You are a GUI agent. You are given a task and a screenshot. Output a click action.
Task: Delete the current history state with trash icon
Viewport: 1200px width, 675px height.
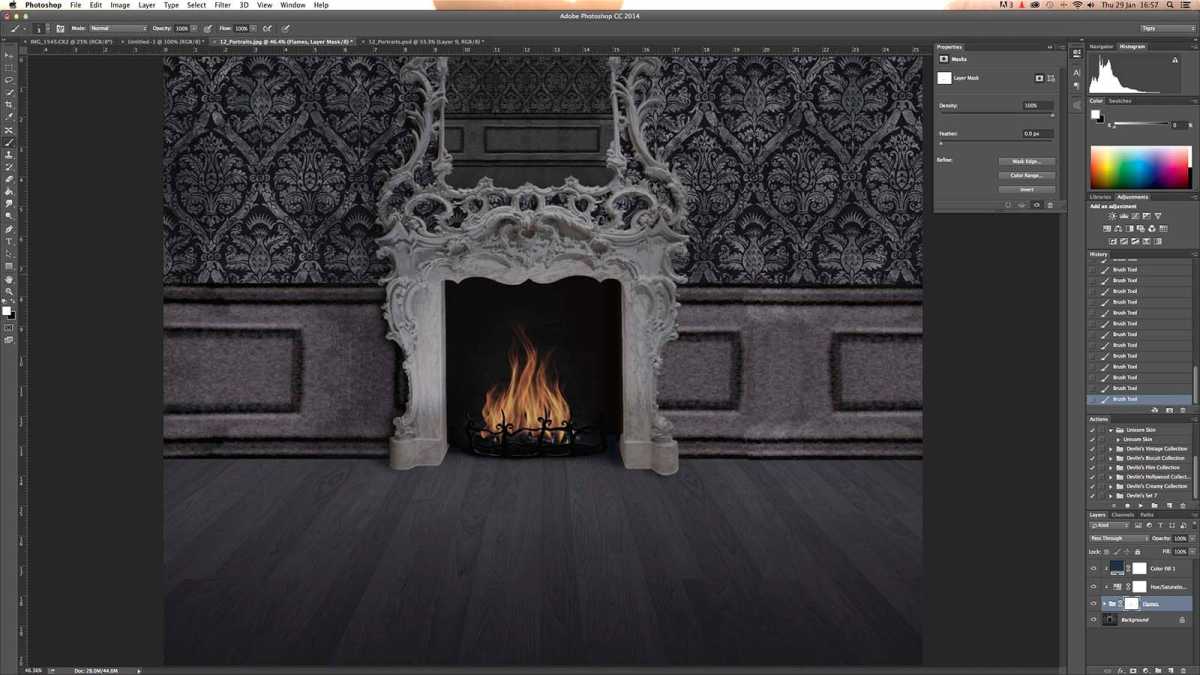click(1183, 410)
